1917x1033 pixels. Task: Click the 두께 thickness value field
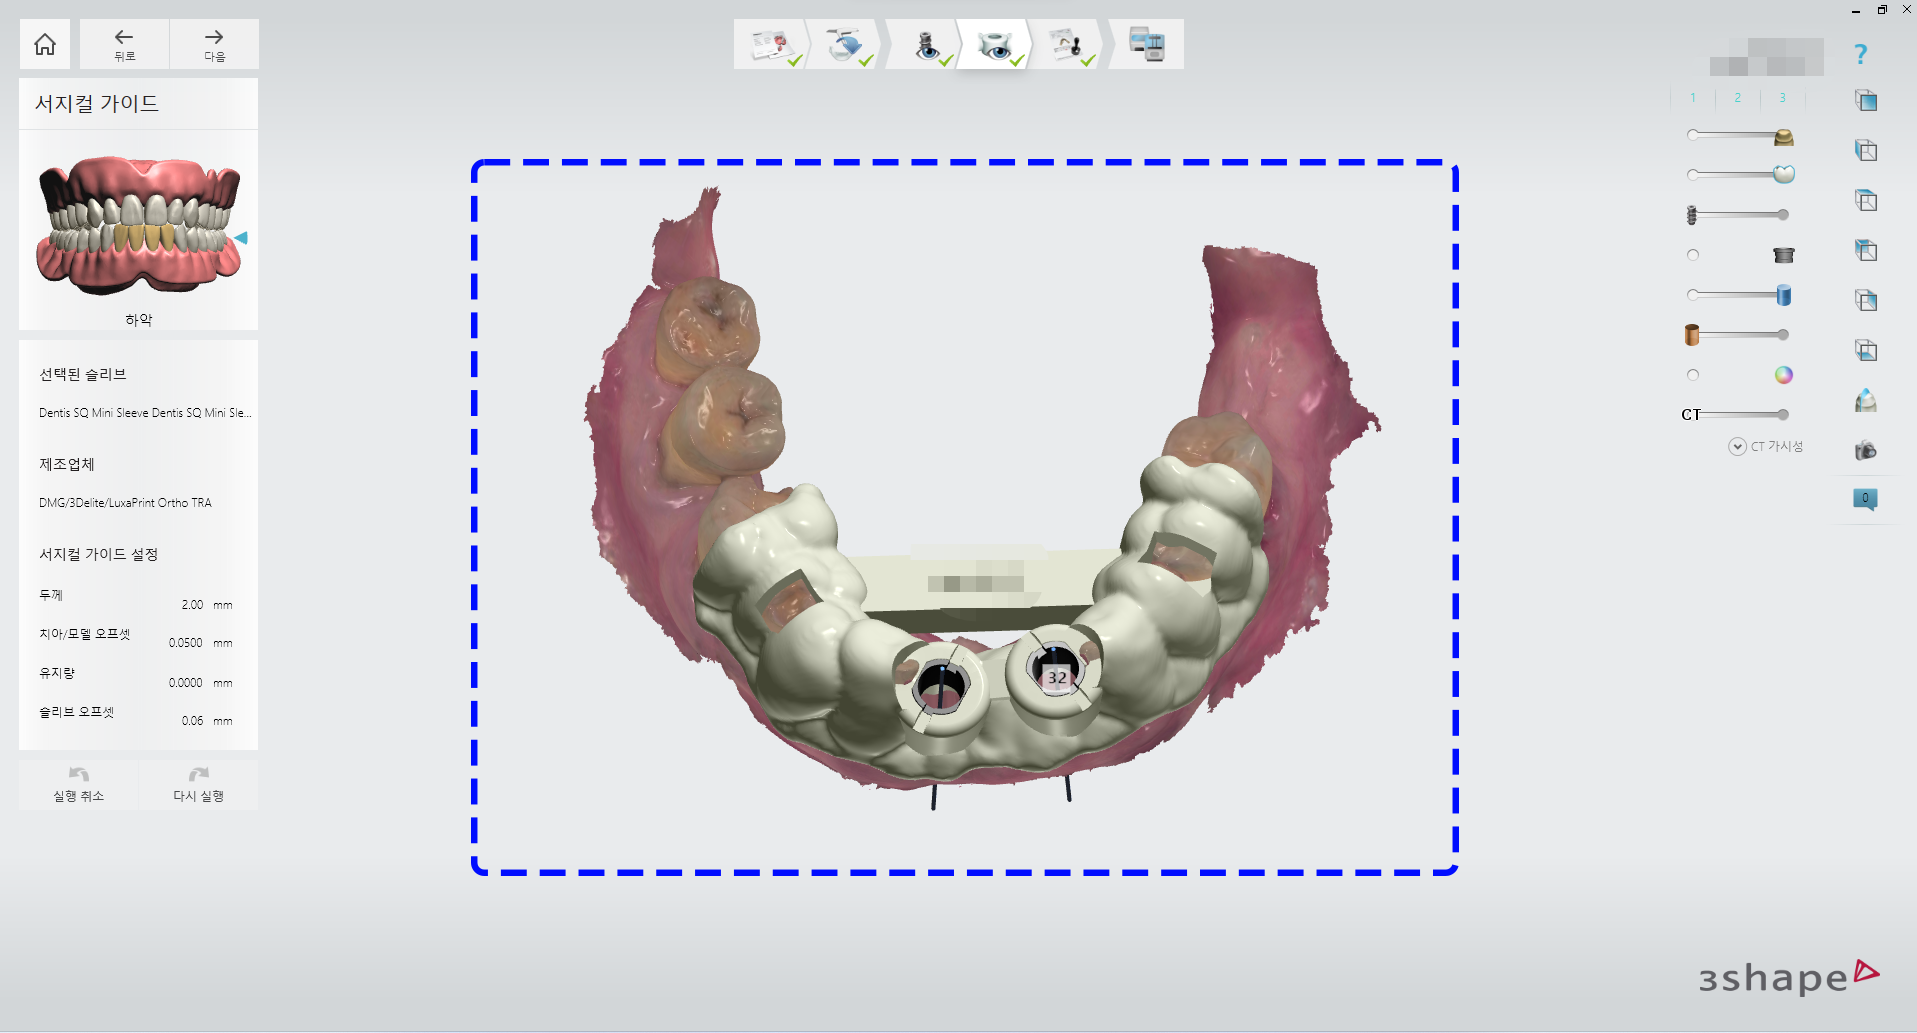[192, 605]
